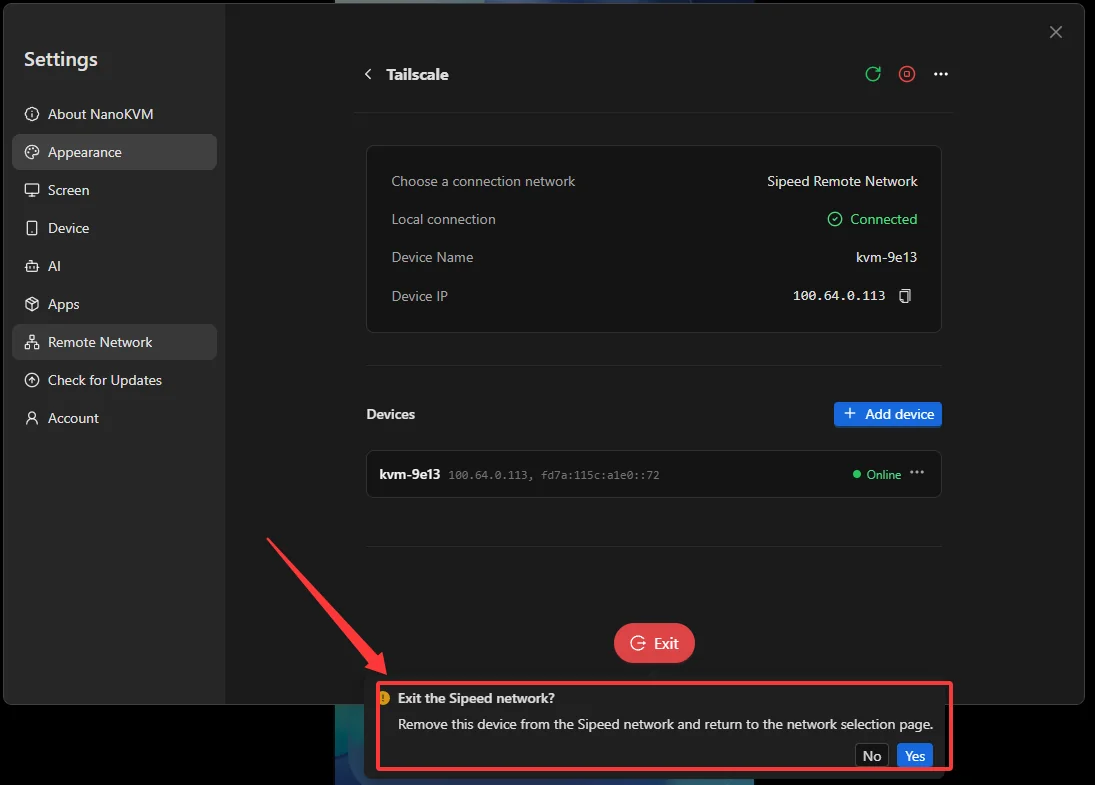Click the red stop circle icon
This screenshot has width=1095, height=785.
906,74
